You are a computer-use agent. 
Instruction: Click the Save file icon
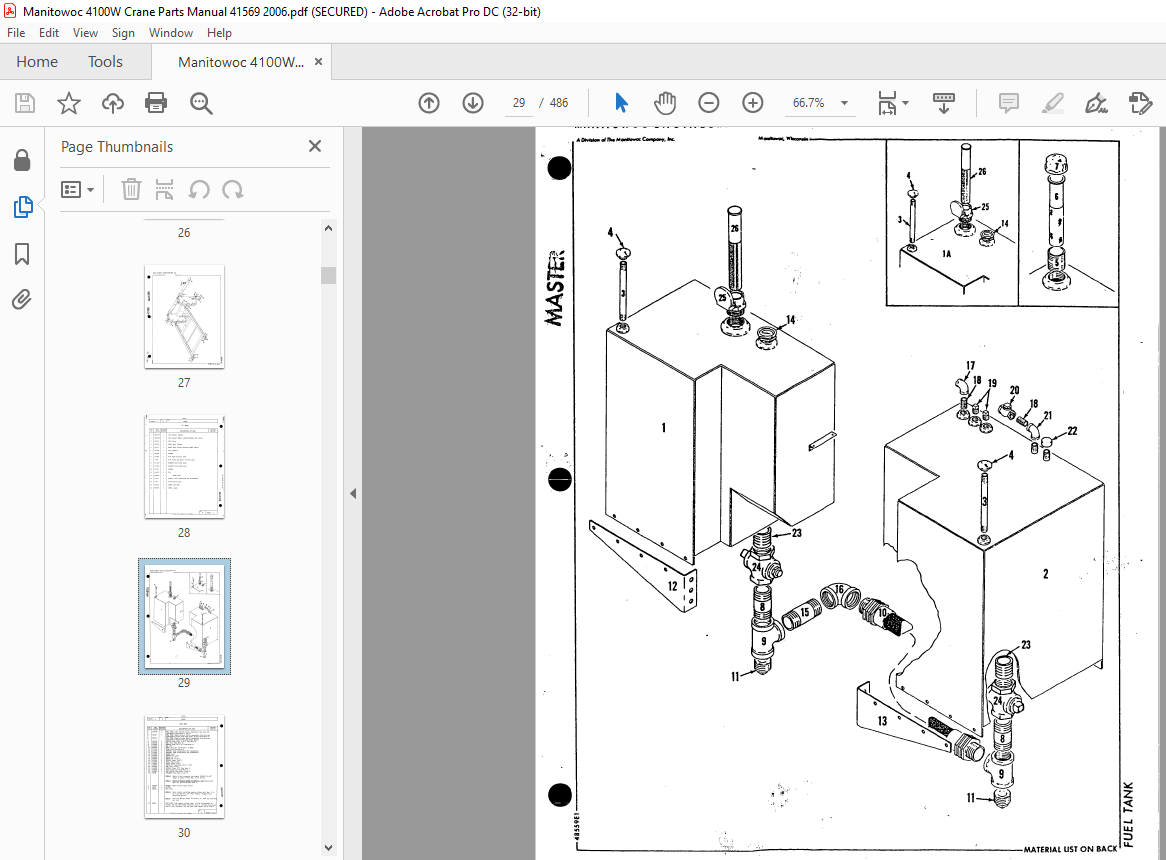(x=25, y=103)
